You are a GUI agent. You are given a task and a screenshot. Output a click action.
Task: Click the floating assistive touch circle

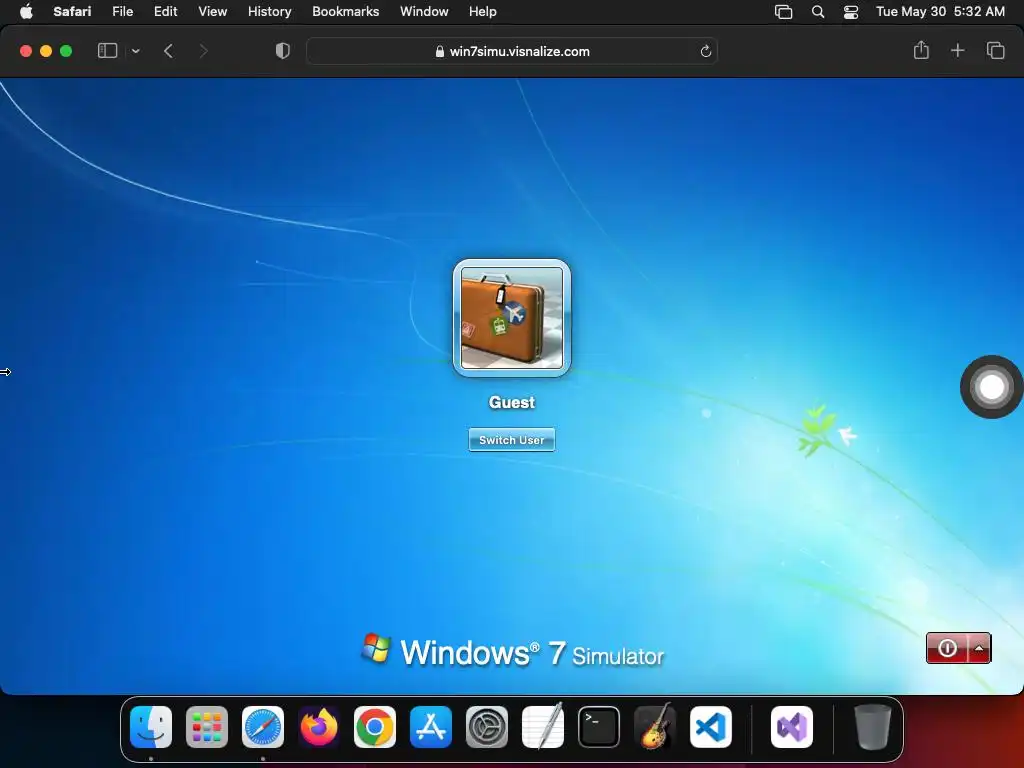991,387
